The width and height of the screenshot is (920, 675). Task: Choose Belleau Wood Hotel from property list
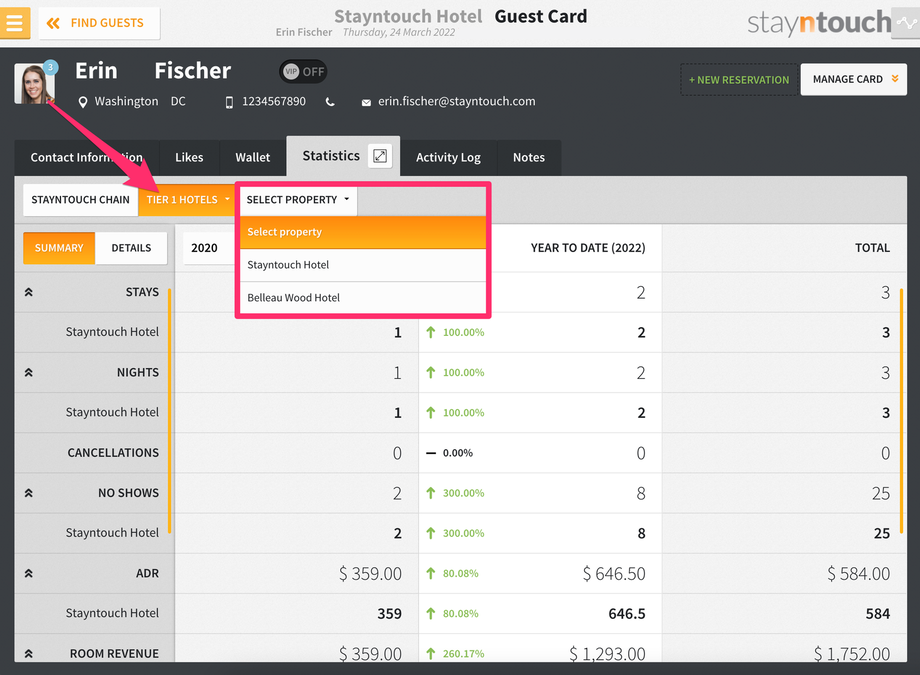pos(363,298)
